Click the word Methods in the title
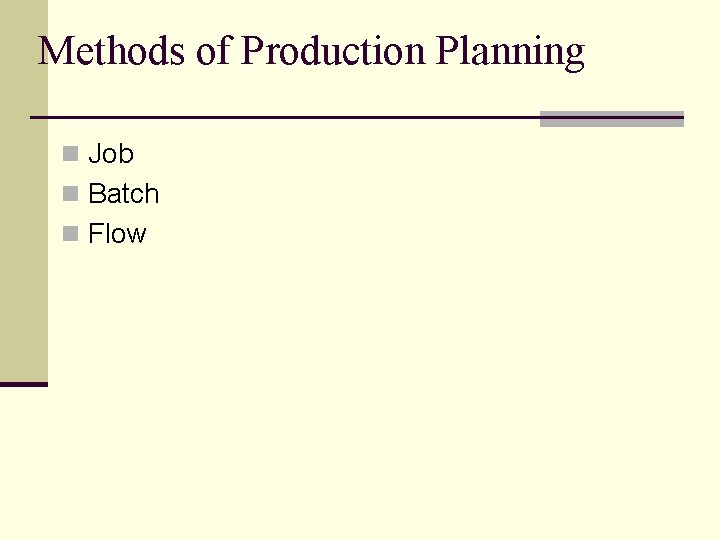This screenshot has width=720, height=540. click(x=112, y=51)
